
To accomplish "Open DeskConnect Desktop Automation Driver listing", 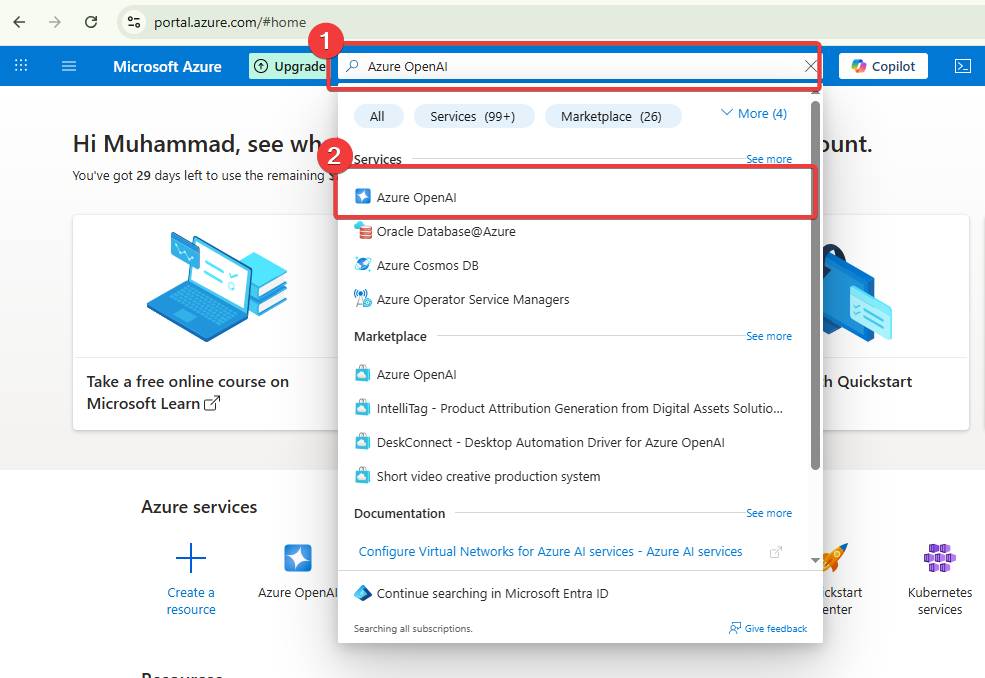I will point(575,442).
